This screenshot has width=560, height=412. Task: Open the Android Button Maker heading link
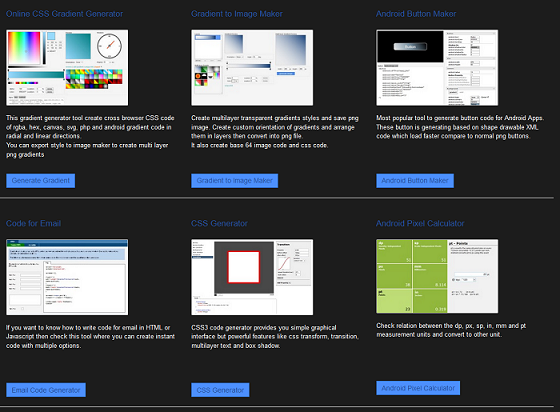[x=416, y=14]
